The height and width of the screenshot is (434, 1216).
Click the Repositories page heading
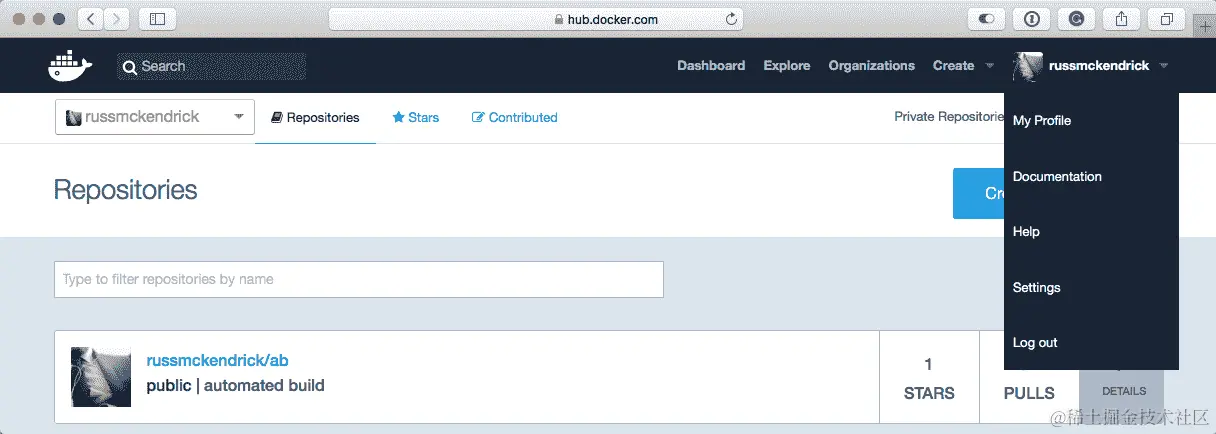click(x=126, y=190)
